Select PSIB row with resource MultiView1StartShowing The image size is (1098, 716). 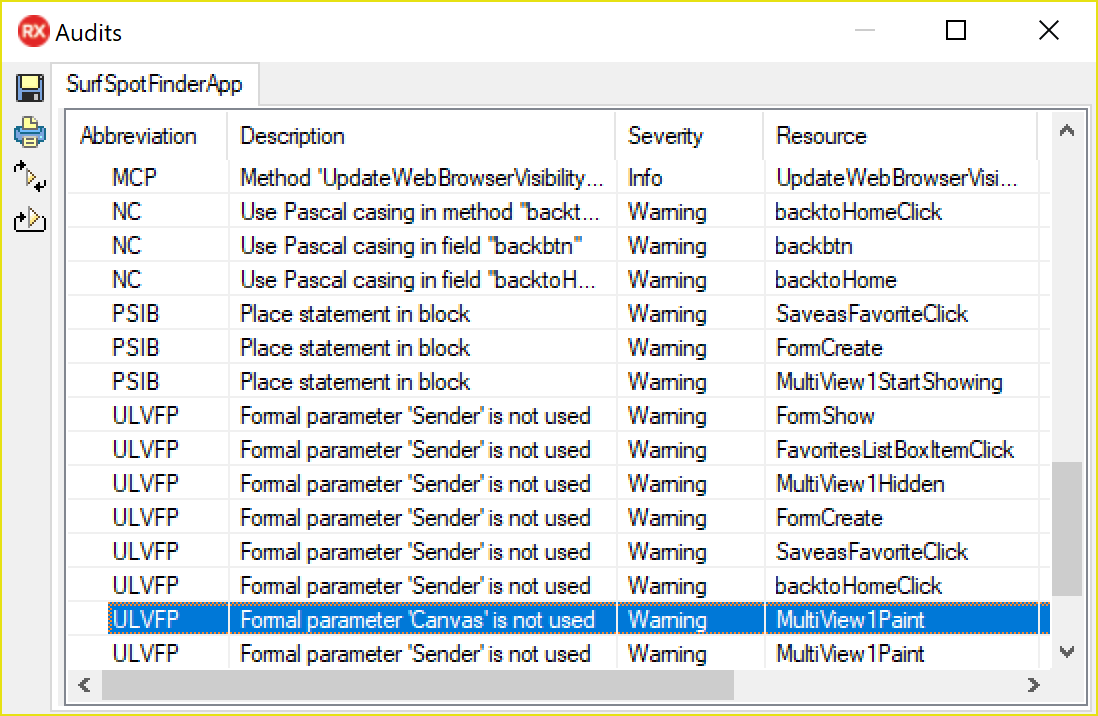click(559, 382)
